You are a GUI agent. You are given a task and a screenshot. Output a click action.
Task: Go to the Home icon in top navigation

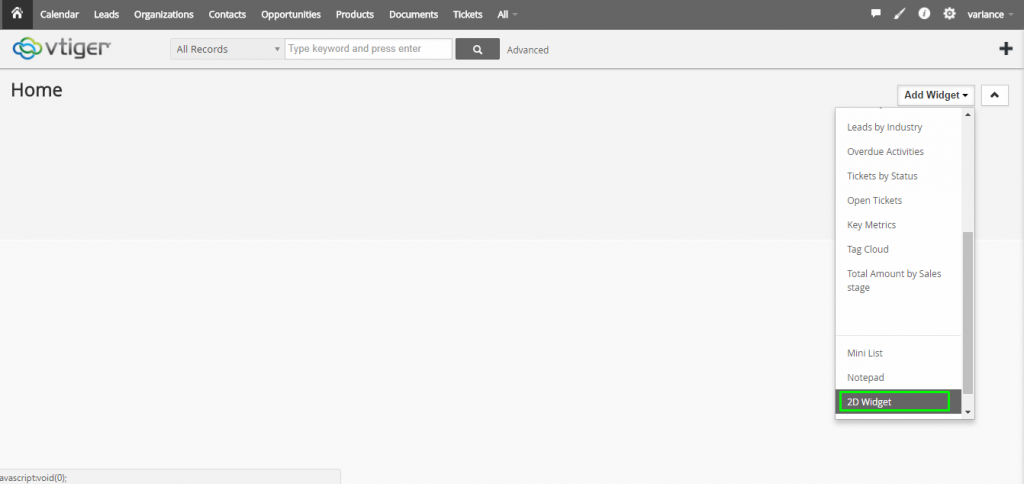point(17,14)
